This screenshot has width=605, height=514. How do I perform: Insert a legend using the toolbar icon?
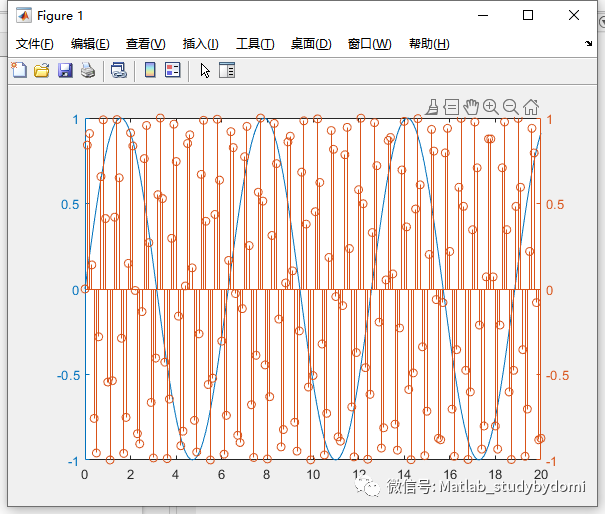pos(172,70)
